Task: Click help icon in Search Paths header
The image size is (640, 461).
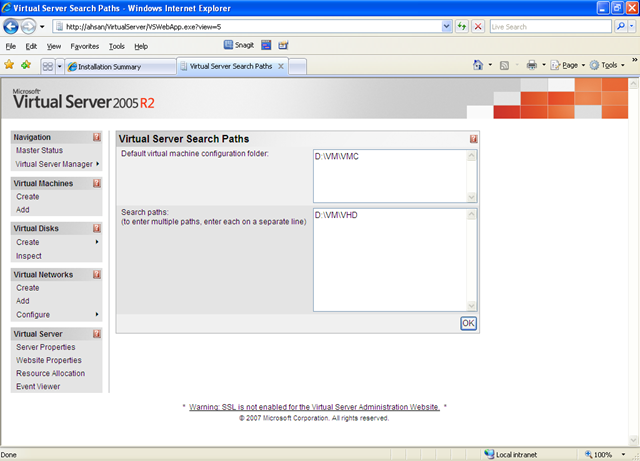Action: tap(473, 139)
